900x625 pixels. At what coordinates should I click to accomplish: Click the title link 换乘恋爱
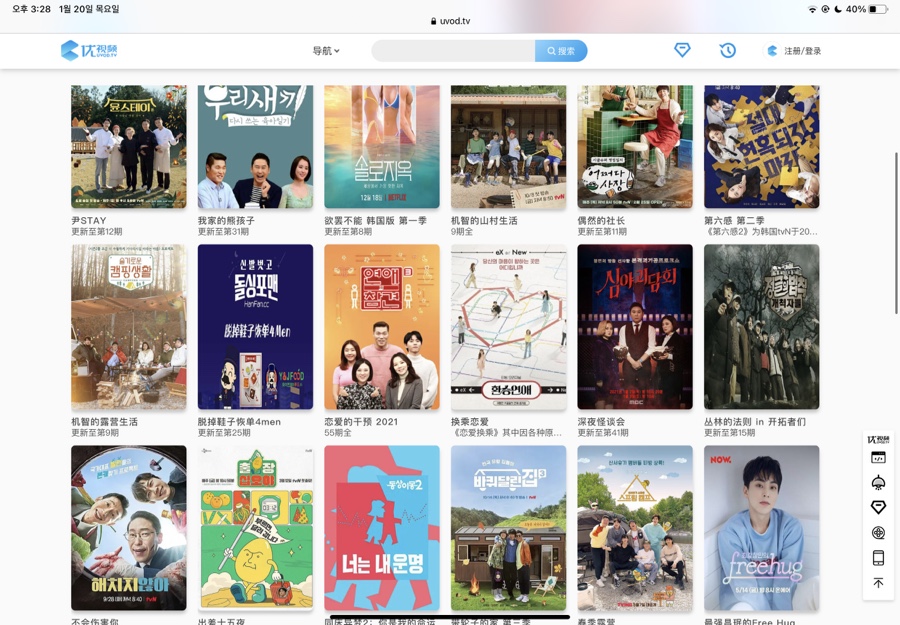[470, 421]
